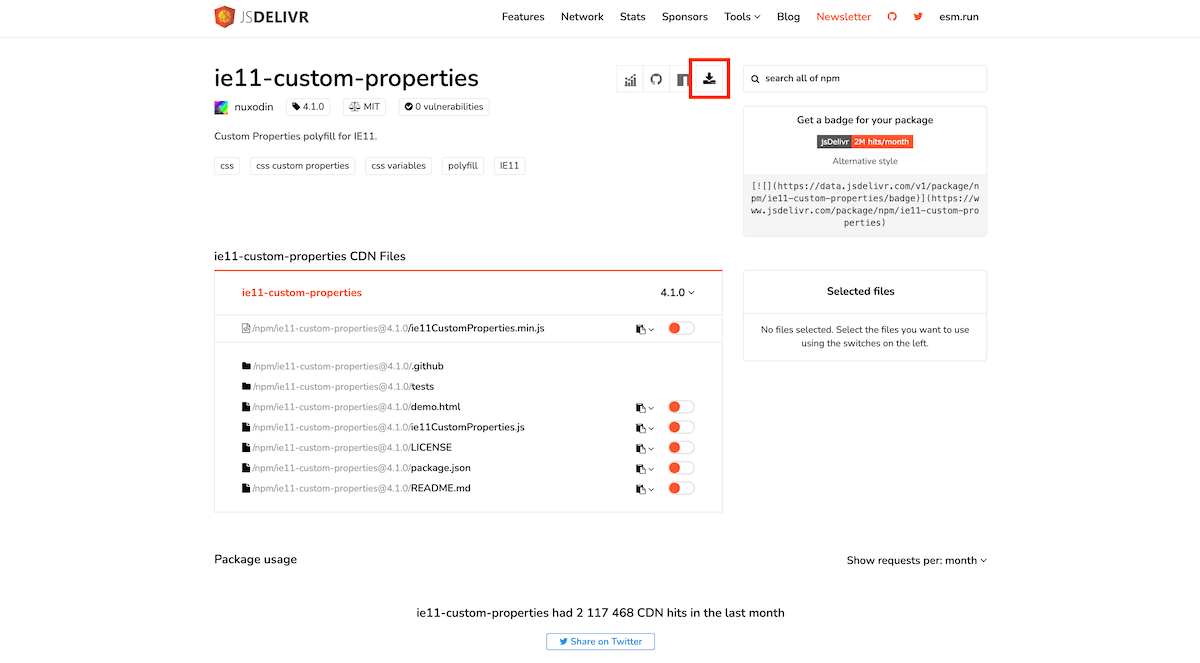Click the 4.1.0 version tag badge
The height and width of the screenshot is (663, 1200).
(308, 107)
